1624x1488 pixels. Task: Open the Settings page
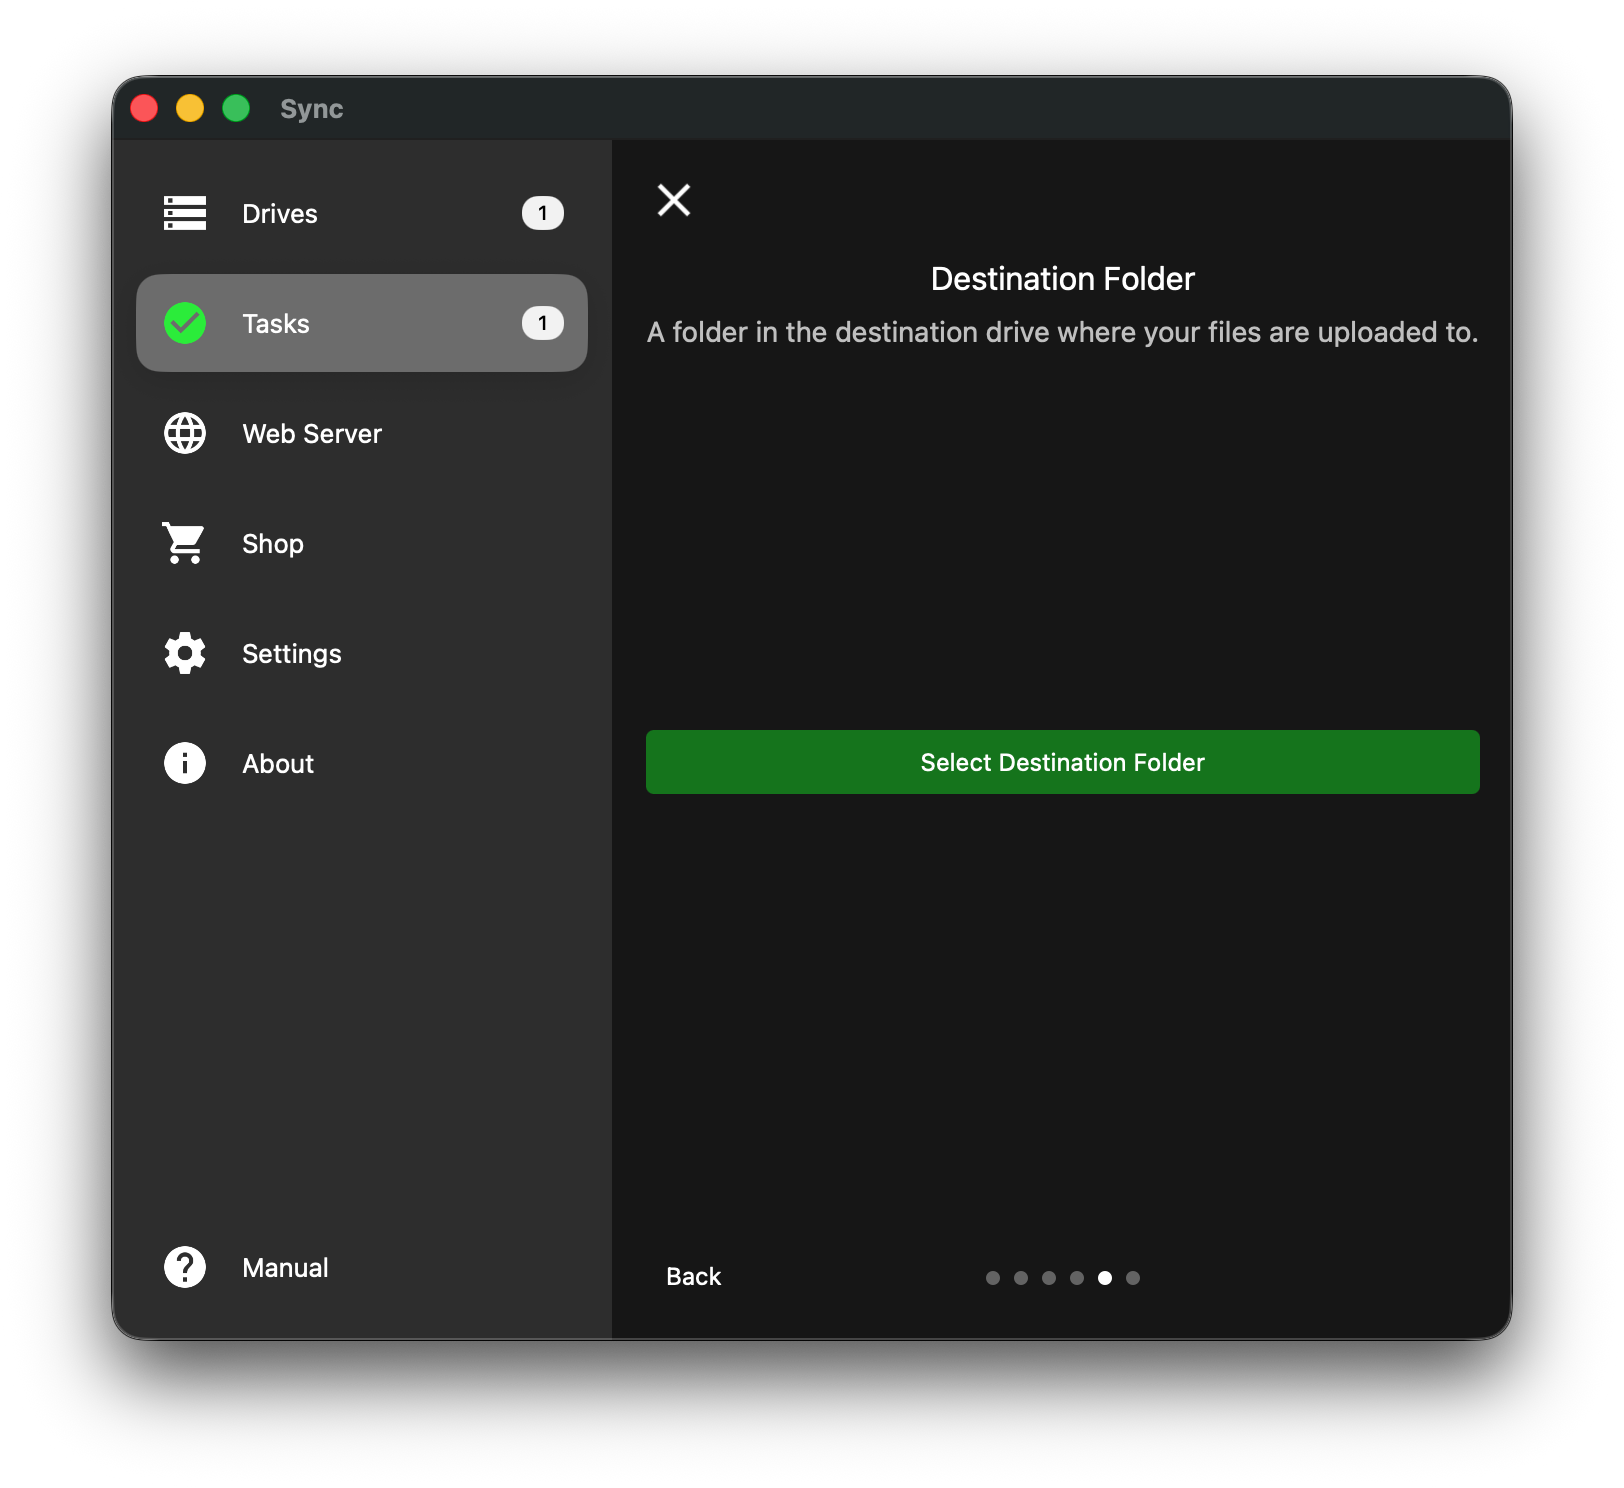pyautogui.click(x=291, y=653)
